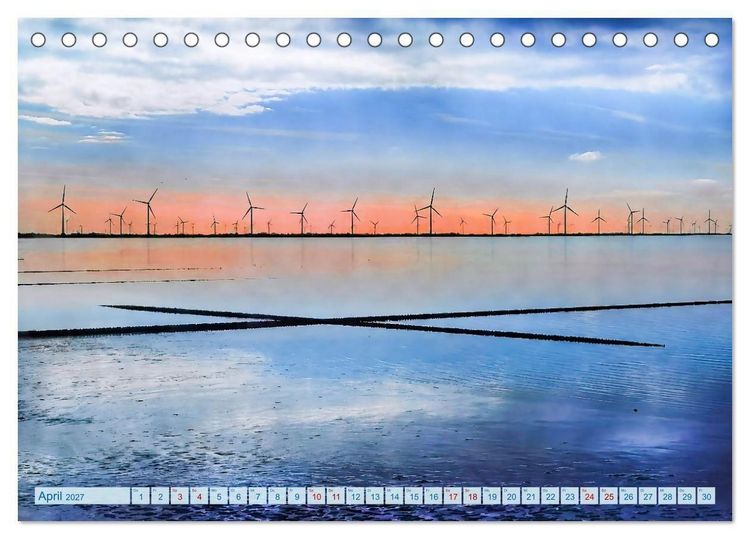Select day 19 in the calendar strip

coord(492,496)
